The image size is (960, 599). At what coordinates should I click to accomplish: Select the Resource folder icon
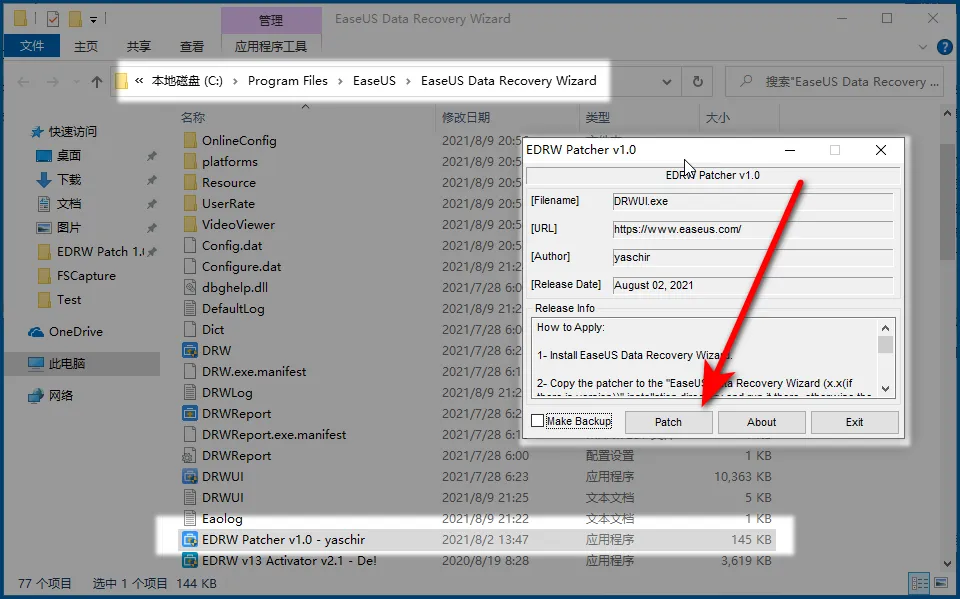point(190,182)
